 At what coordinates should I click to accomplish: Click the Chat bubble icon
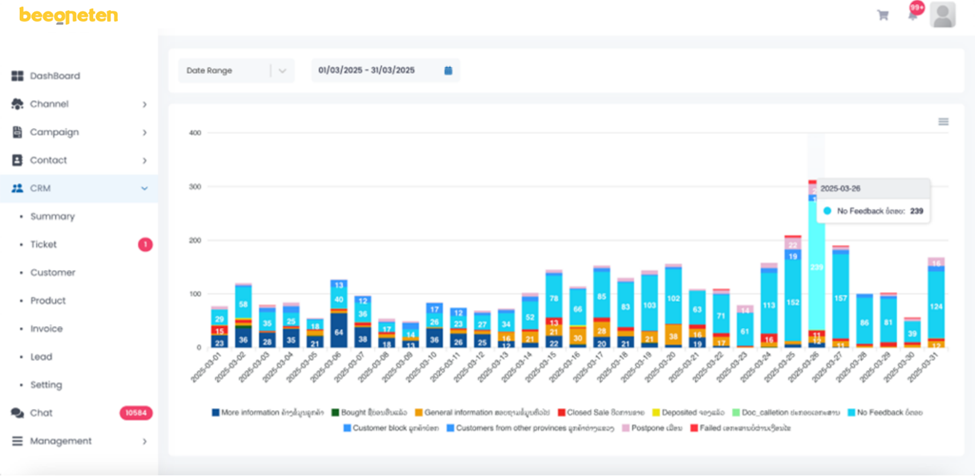coord(17,413)
